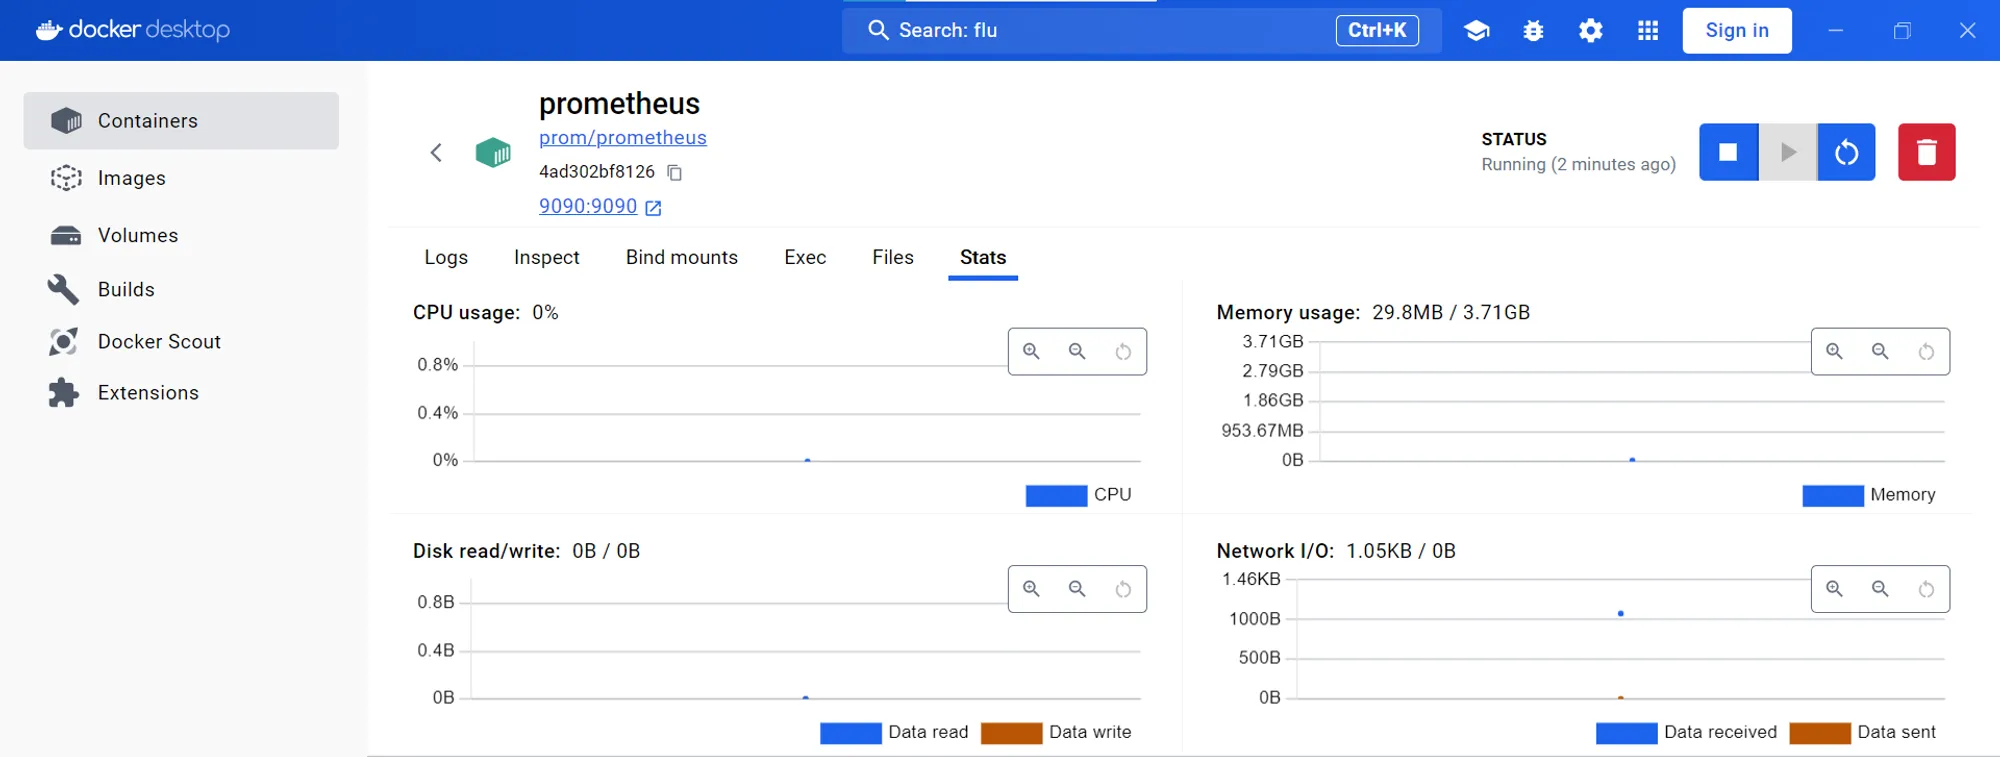This screenshot has height=757, width=2000.
Task: Reset zoom on the Memory usage chart
Action: [x=1926, y=352]
